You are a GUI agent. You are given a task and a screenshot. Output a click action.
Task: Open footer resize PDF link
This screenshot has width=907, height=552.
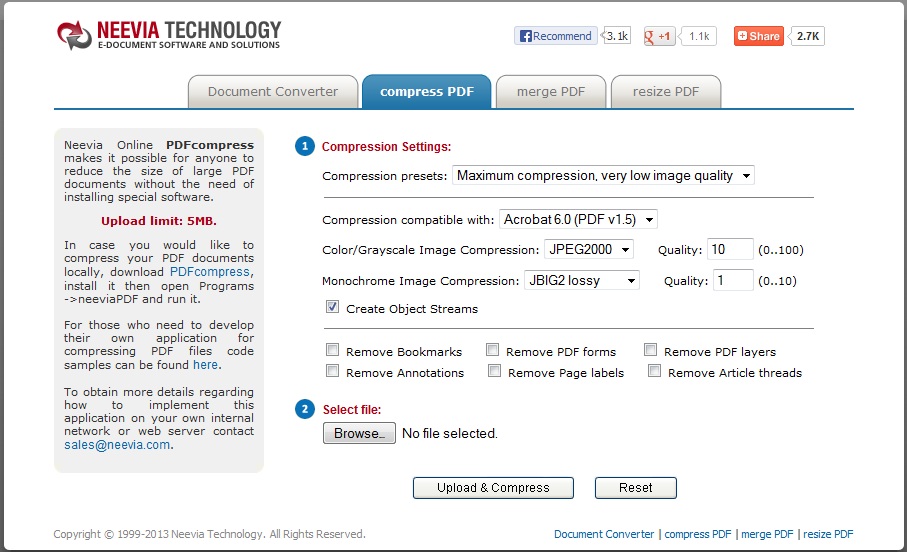pos(828,534)
